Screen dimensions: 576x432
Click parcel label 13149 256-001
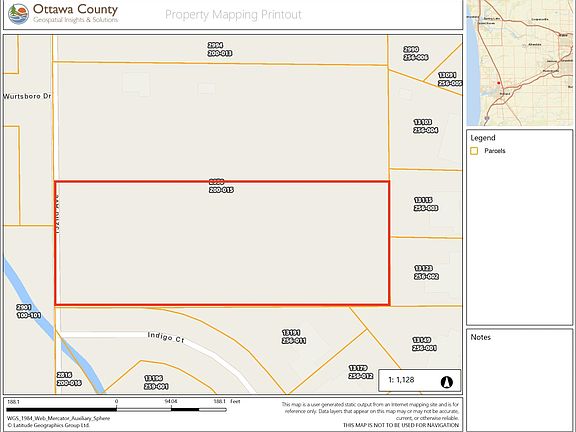tap(424, 344)
